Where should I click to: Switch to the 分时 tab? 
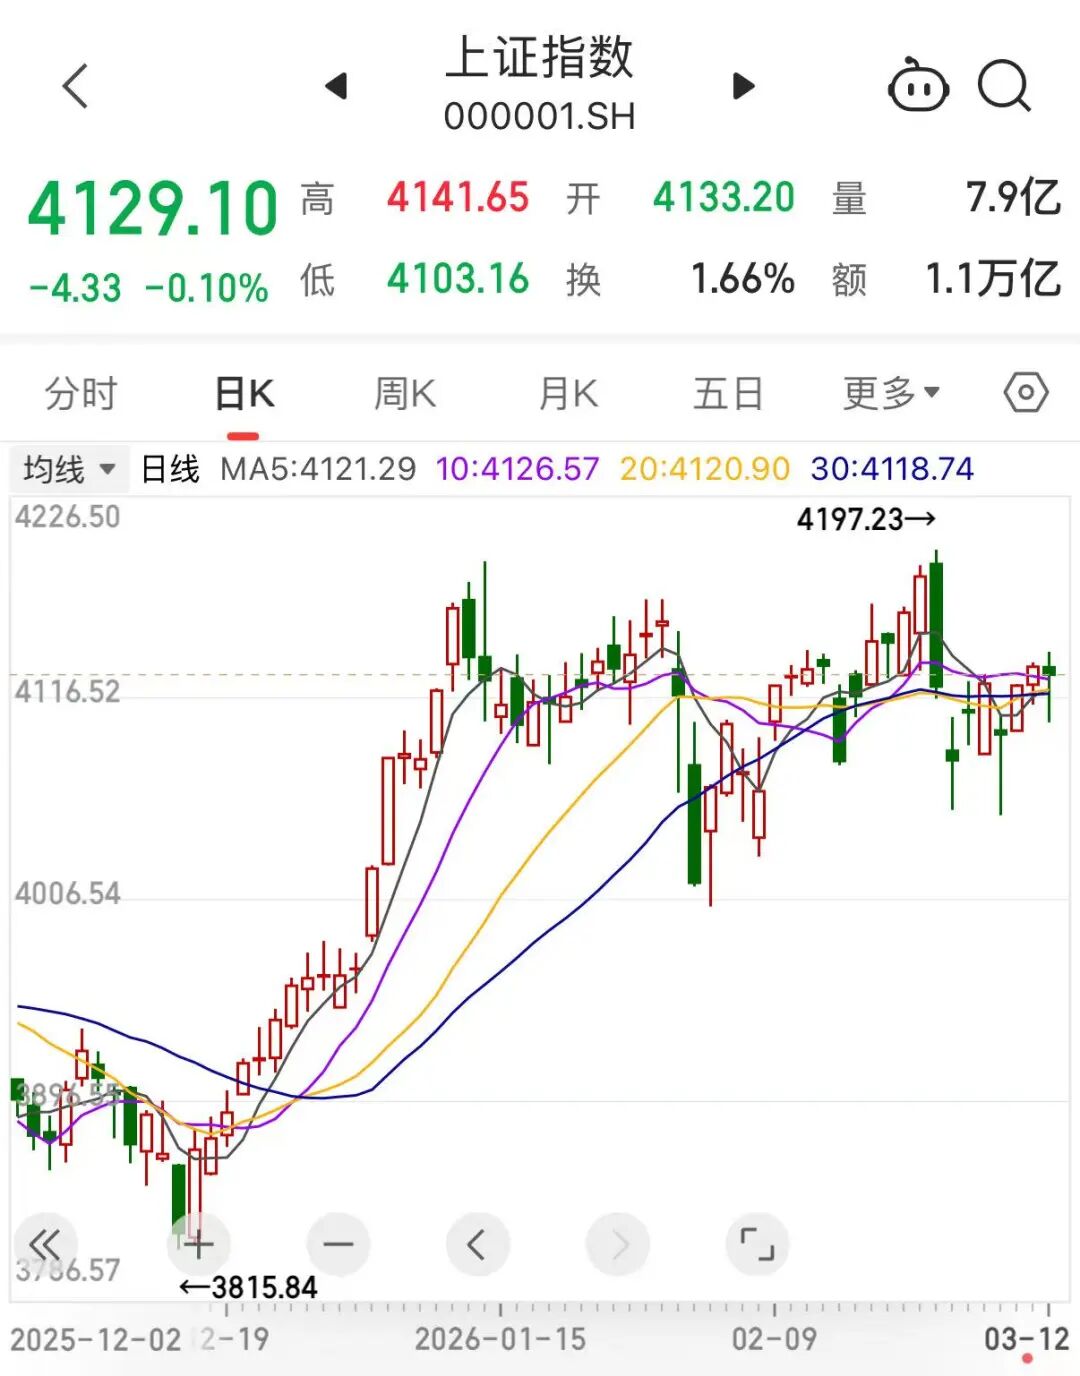click(80, 393)
